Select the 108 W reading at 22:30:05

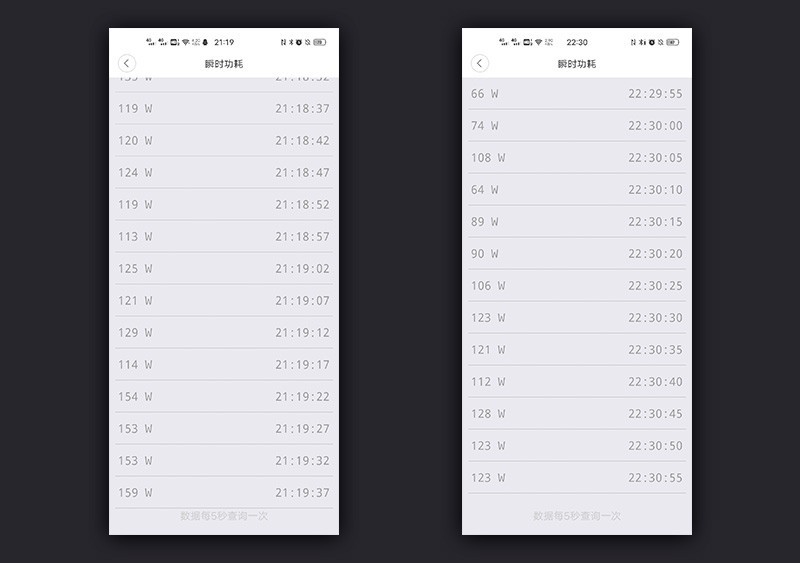[x=577, y=157]
